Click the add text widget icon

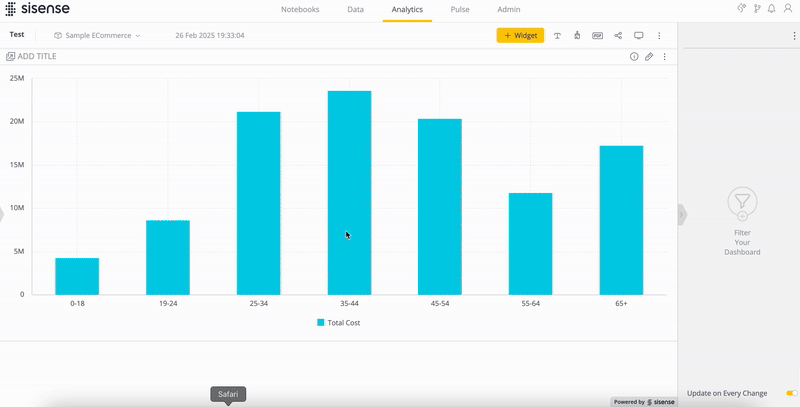point(557,35)
